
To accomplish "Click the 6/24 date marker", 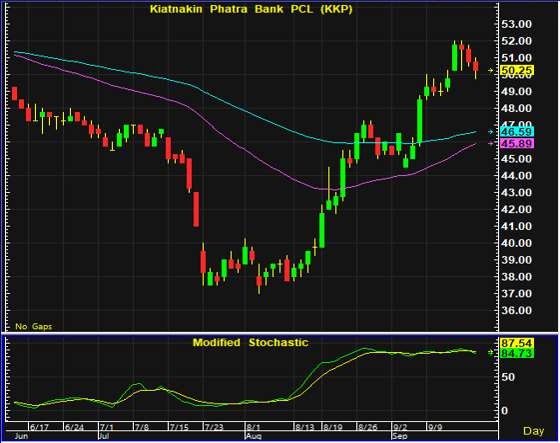I will pos(74,427).
